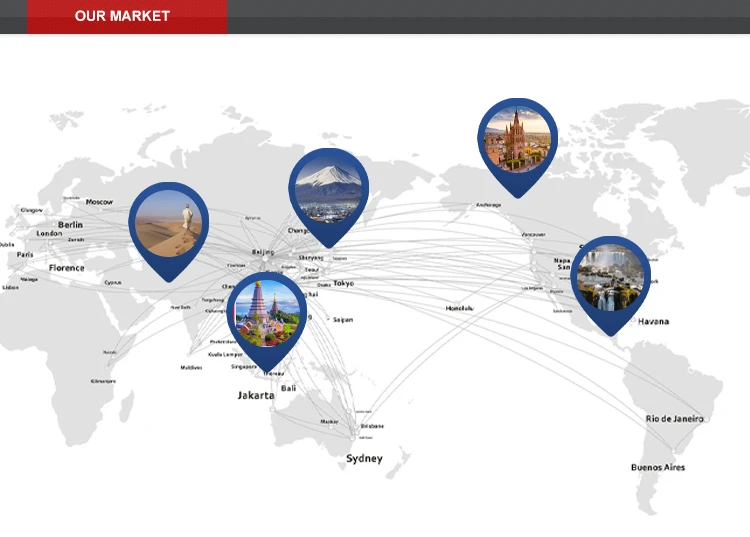The image size is (750, 537).
Task: Click the Lisbon city label
Action: 11,287
